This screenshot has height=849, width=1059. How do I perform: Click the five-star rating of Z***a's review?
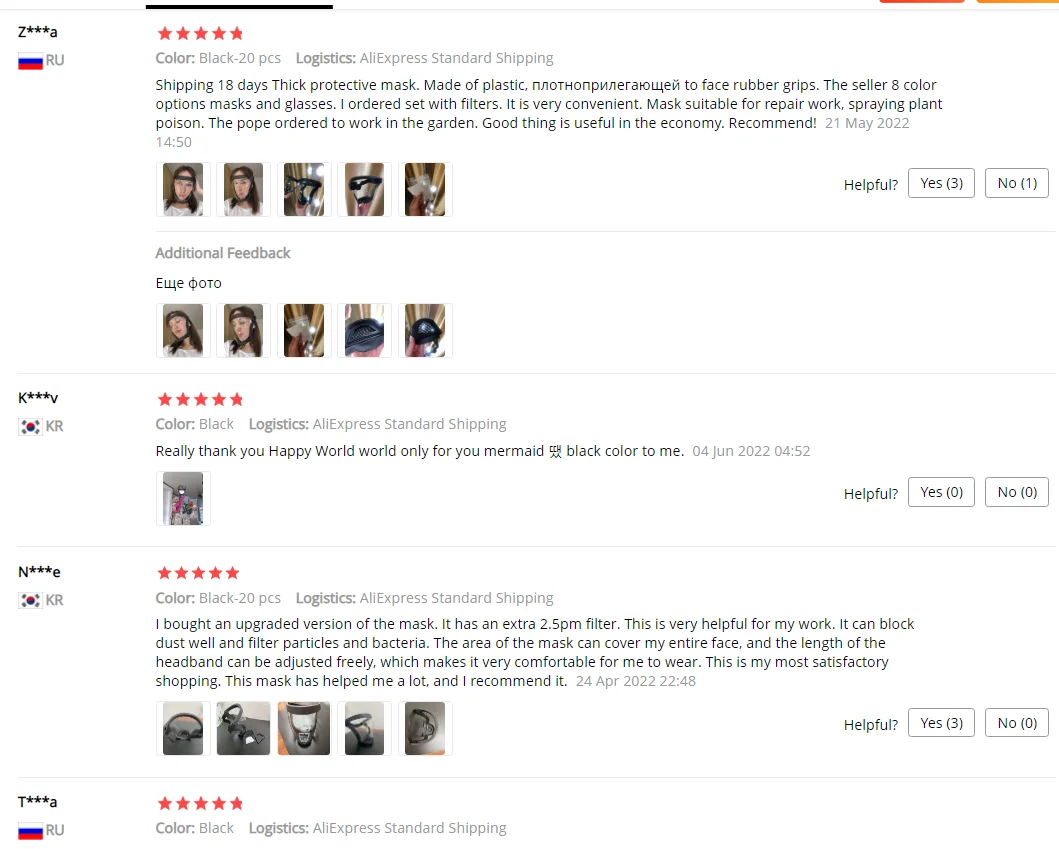coord(200,33)
